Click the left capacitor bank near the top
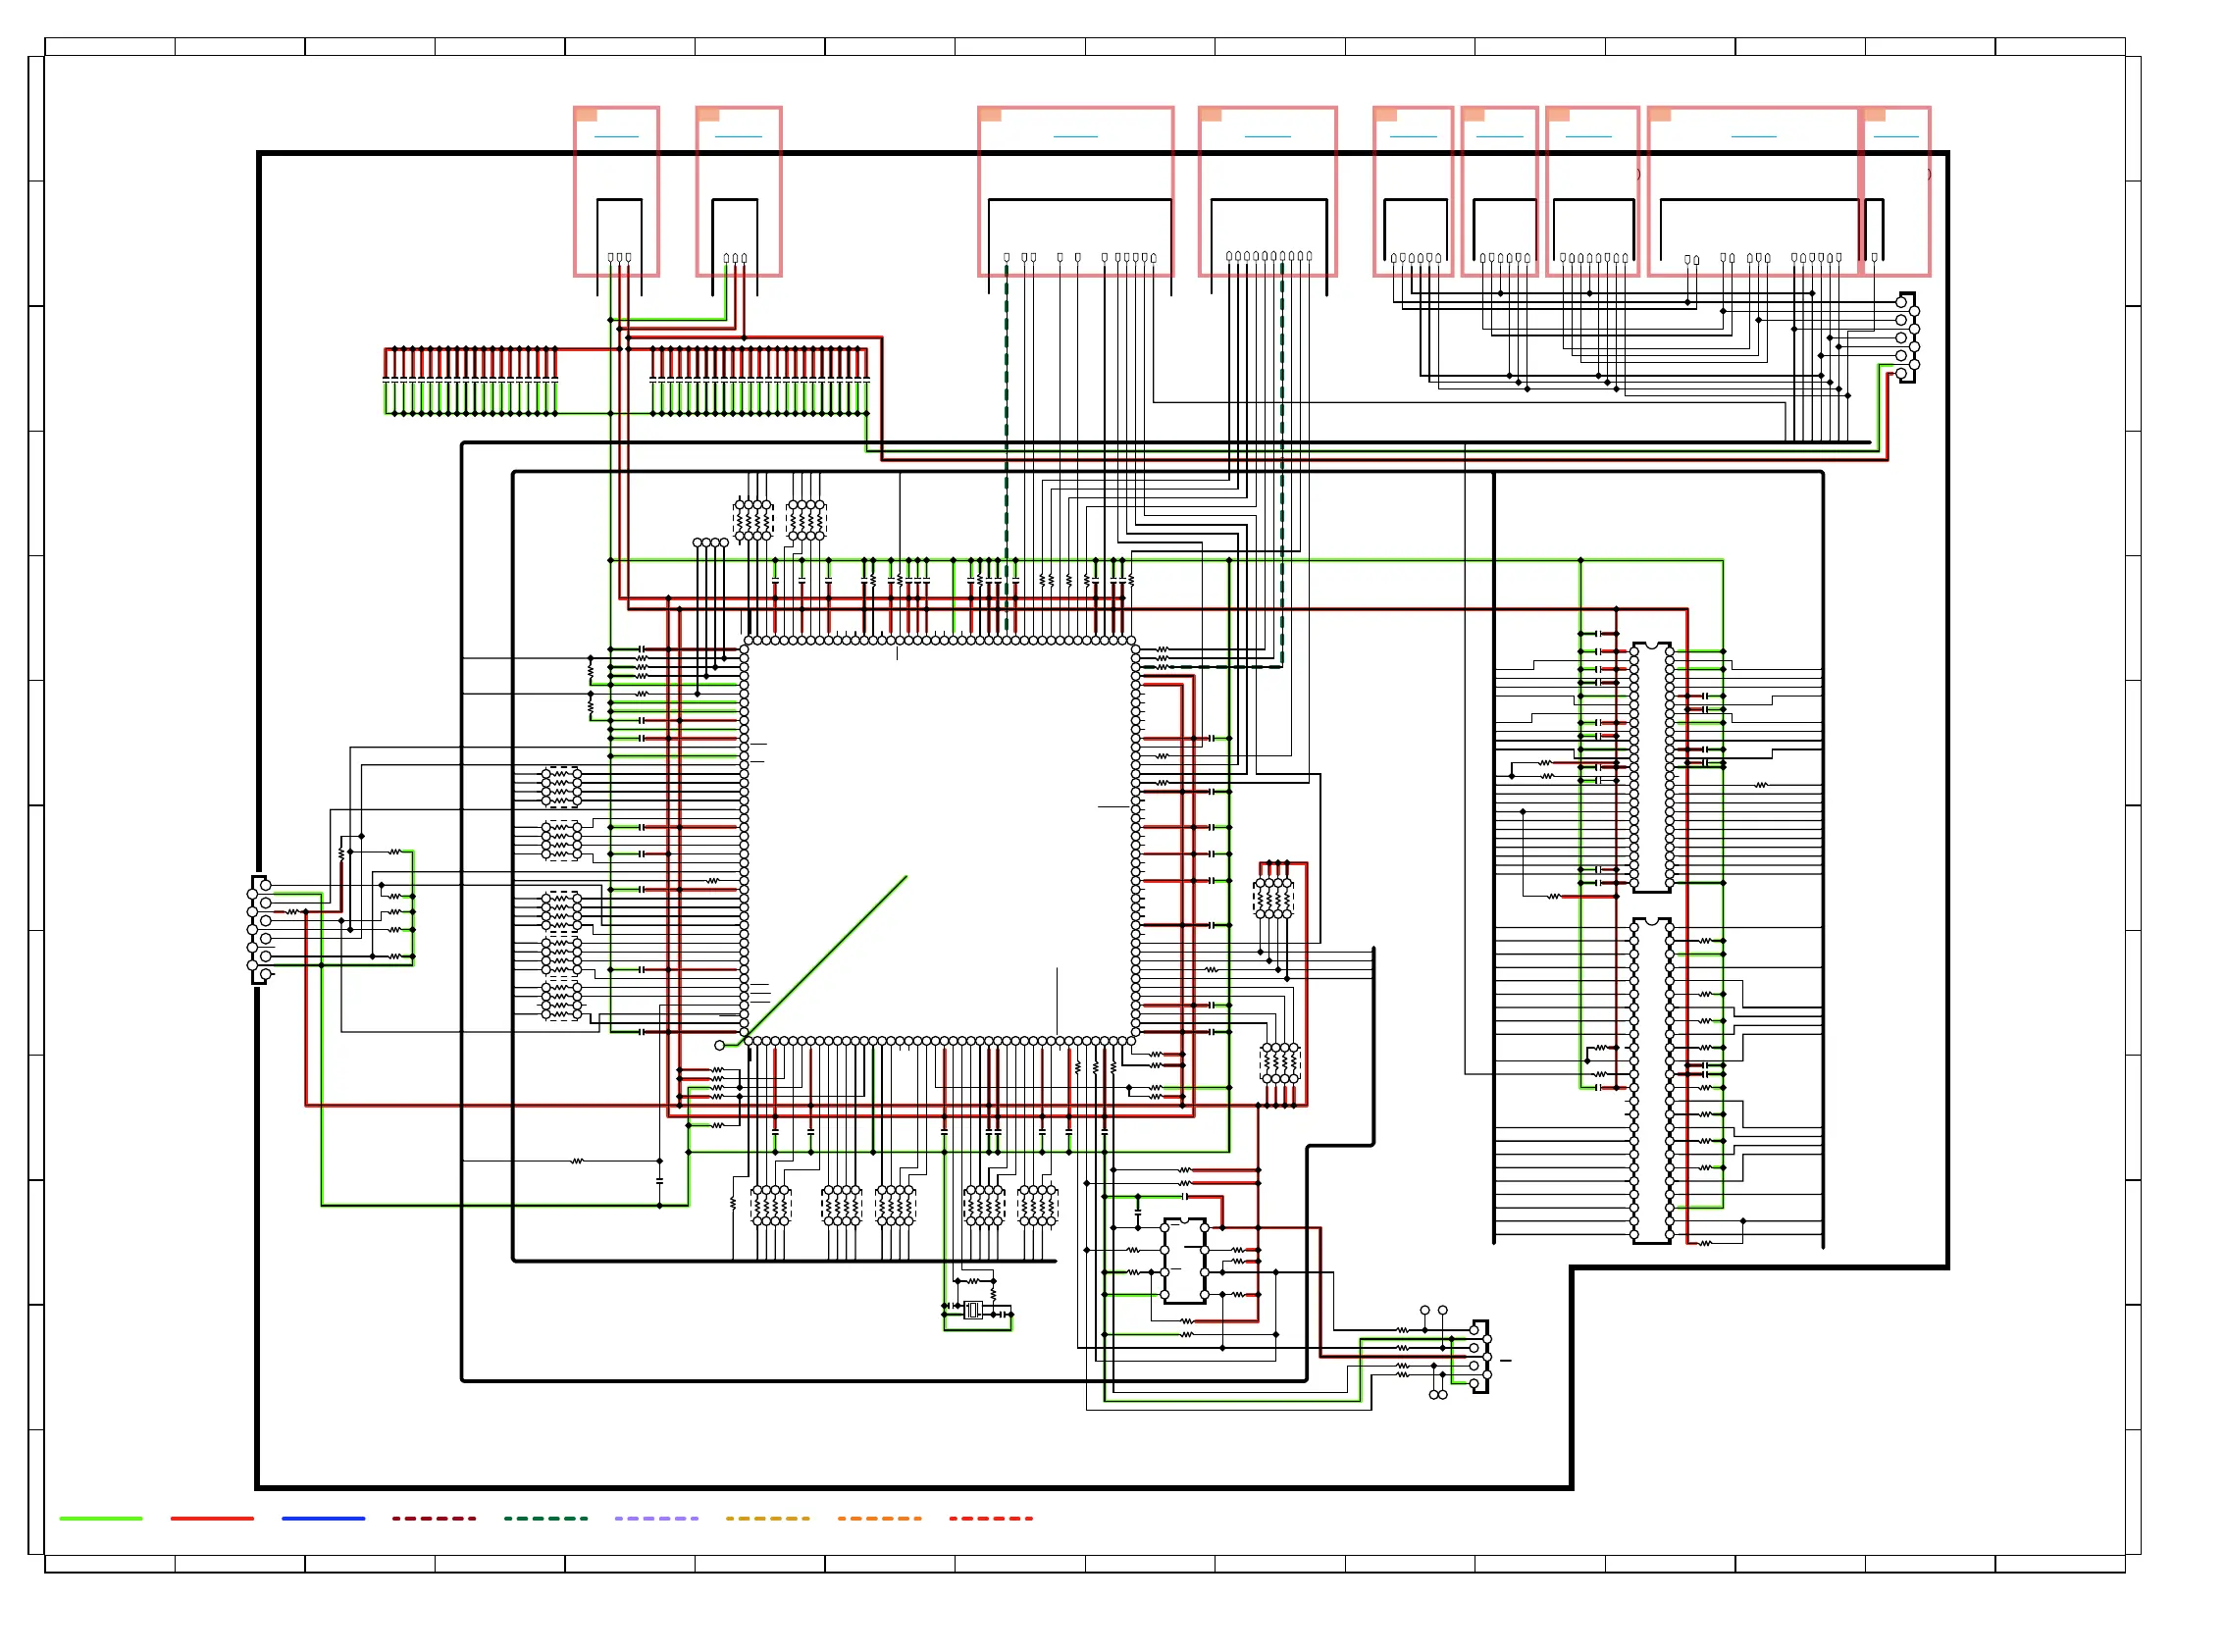The image size is (2225, 1652). 470,380
